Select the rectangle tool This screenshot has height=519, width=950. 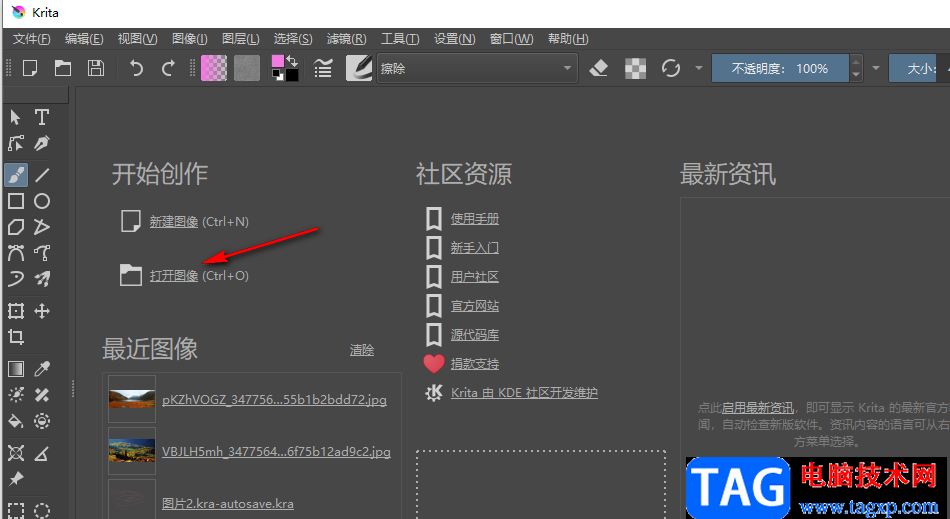coord(16,201)
